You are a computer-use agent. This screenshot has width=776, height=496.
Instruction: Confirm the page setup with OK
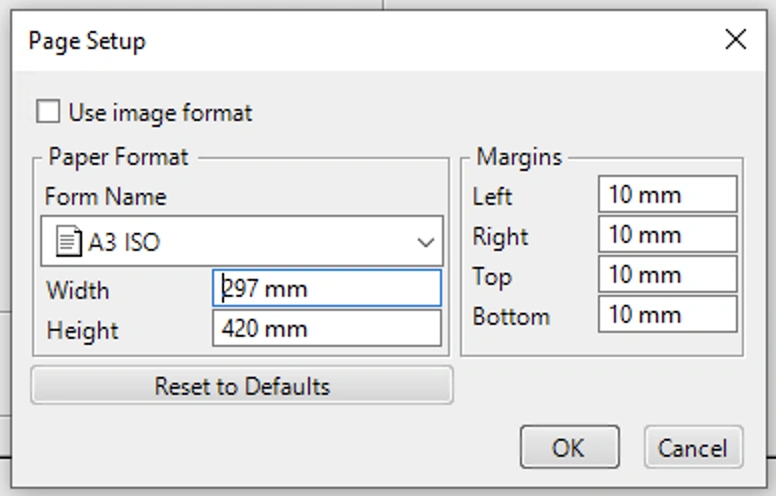[569, 447]
